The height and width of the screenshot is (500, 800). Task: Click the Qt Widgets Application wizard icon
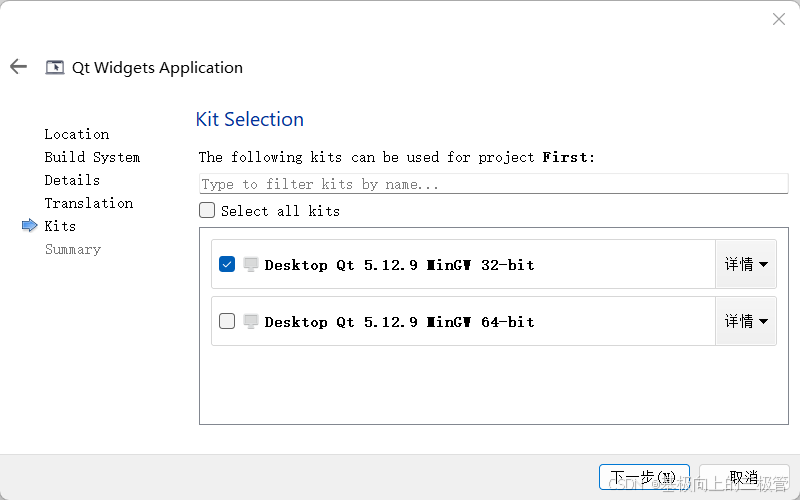click(x=55, y=67)
